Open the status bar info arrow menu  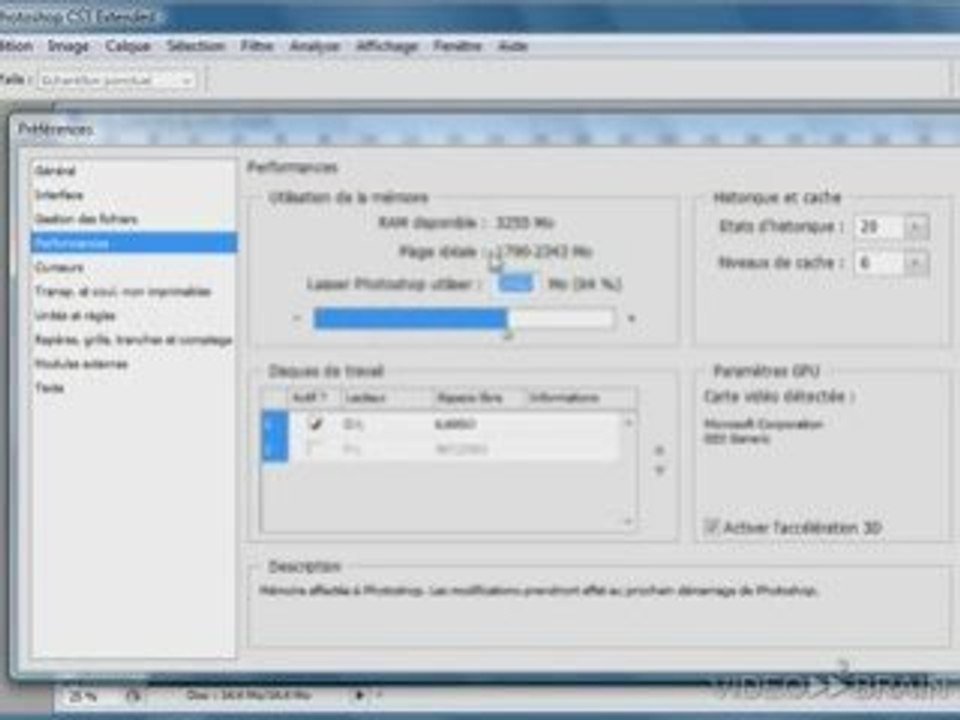pyautogui.click(x=360, y=695)
